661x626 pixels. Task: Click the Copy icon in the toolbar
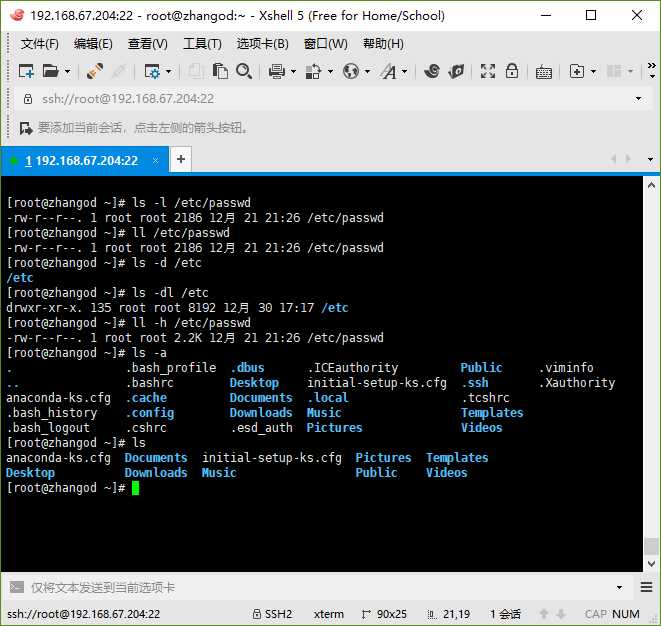click(195, 71)
